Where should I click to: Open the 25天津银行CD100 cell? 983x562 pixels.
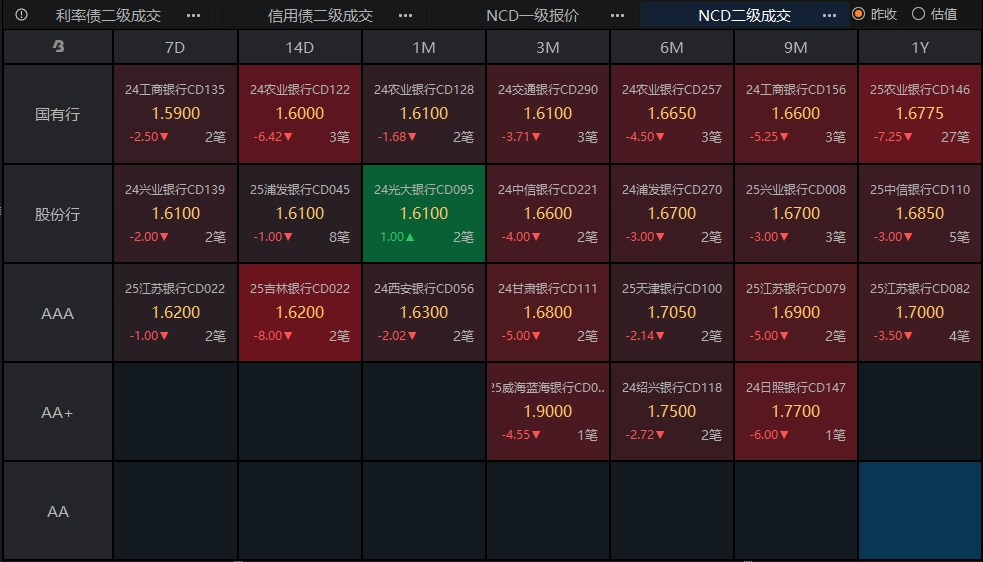point(672,313)
